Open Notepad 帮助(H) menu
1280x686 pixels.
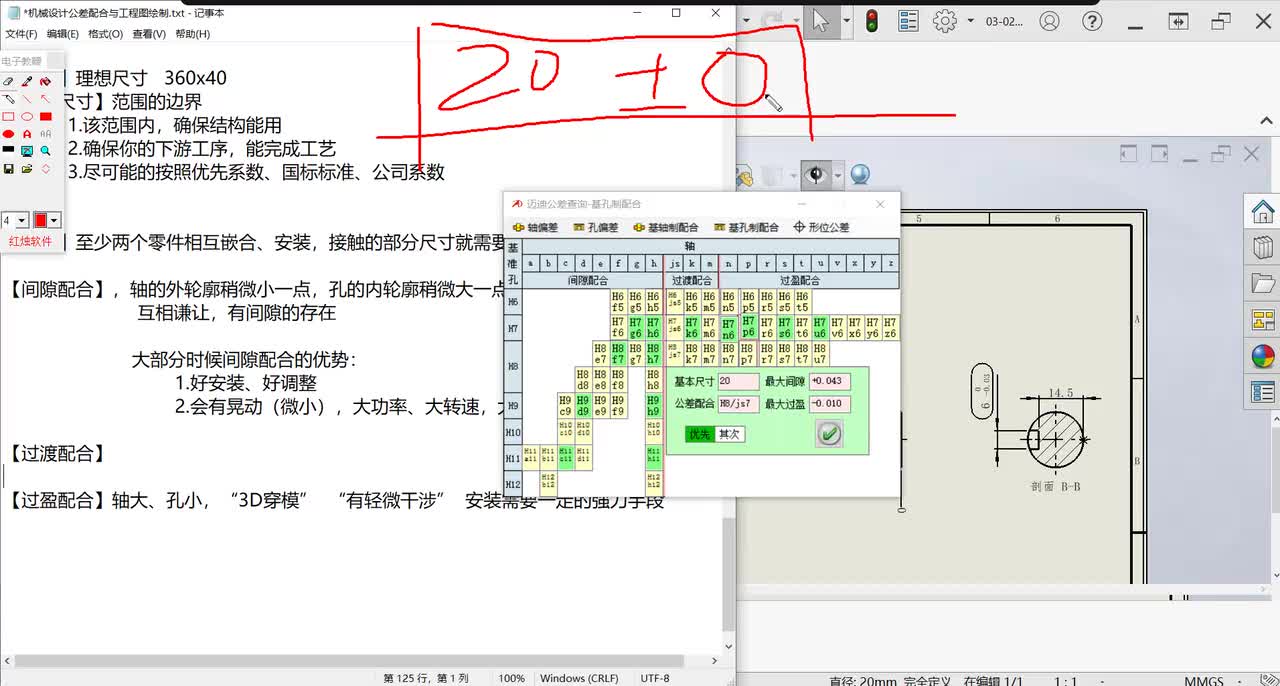[192, 34]
